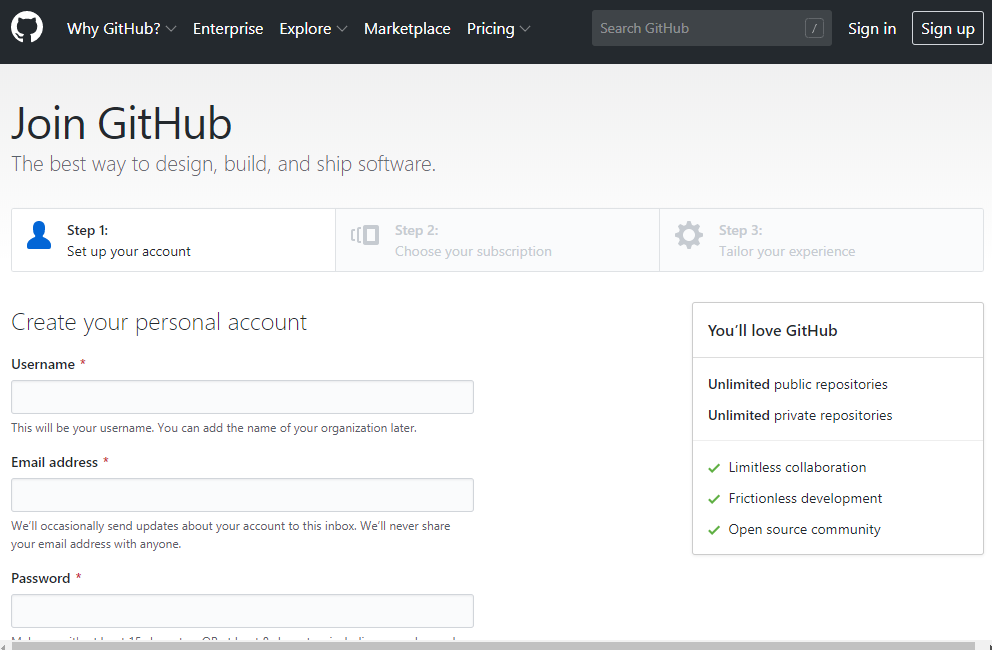Image resolution: width=992 pixels, height=650 pixels.
Task: Open Marketplace from the top navigation
Action: tap(407, 29)
